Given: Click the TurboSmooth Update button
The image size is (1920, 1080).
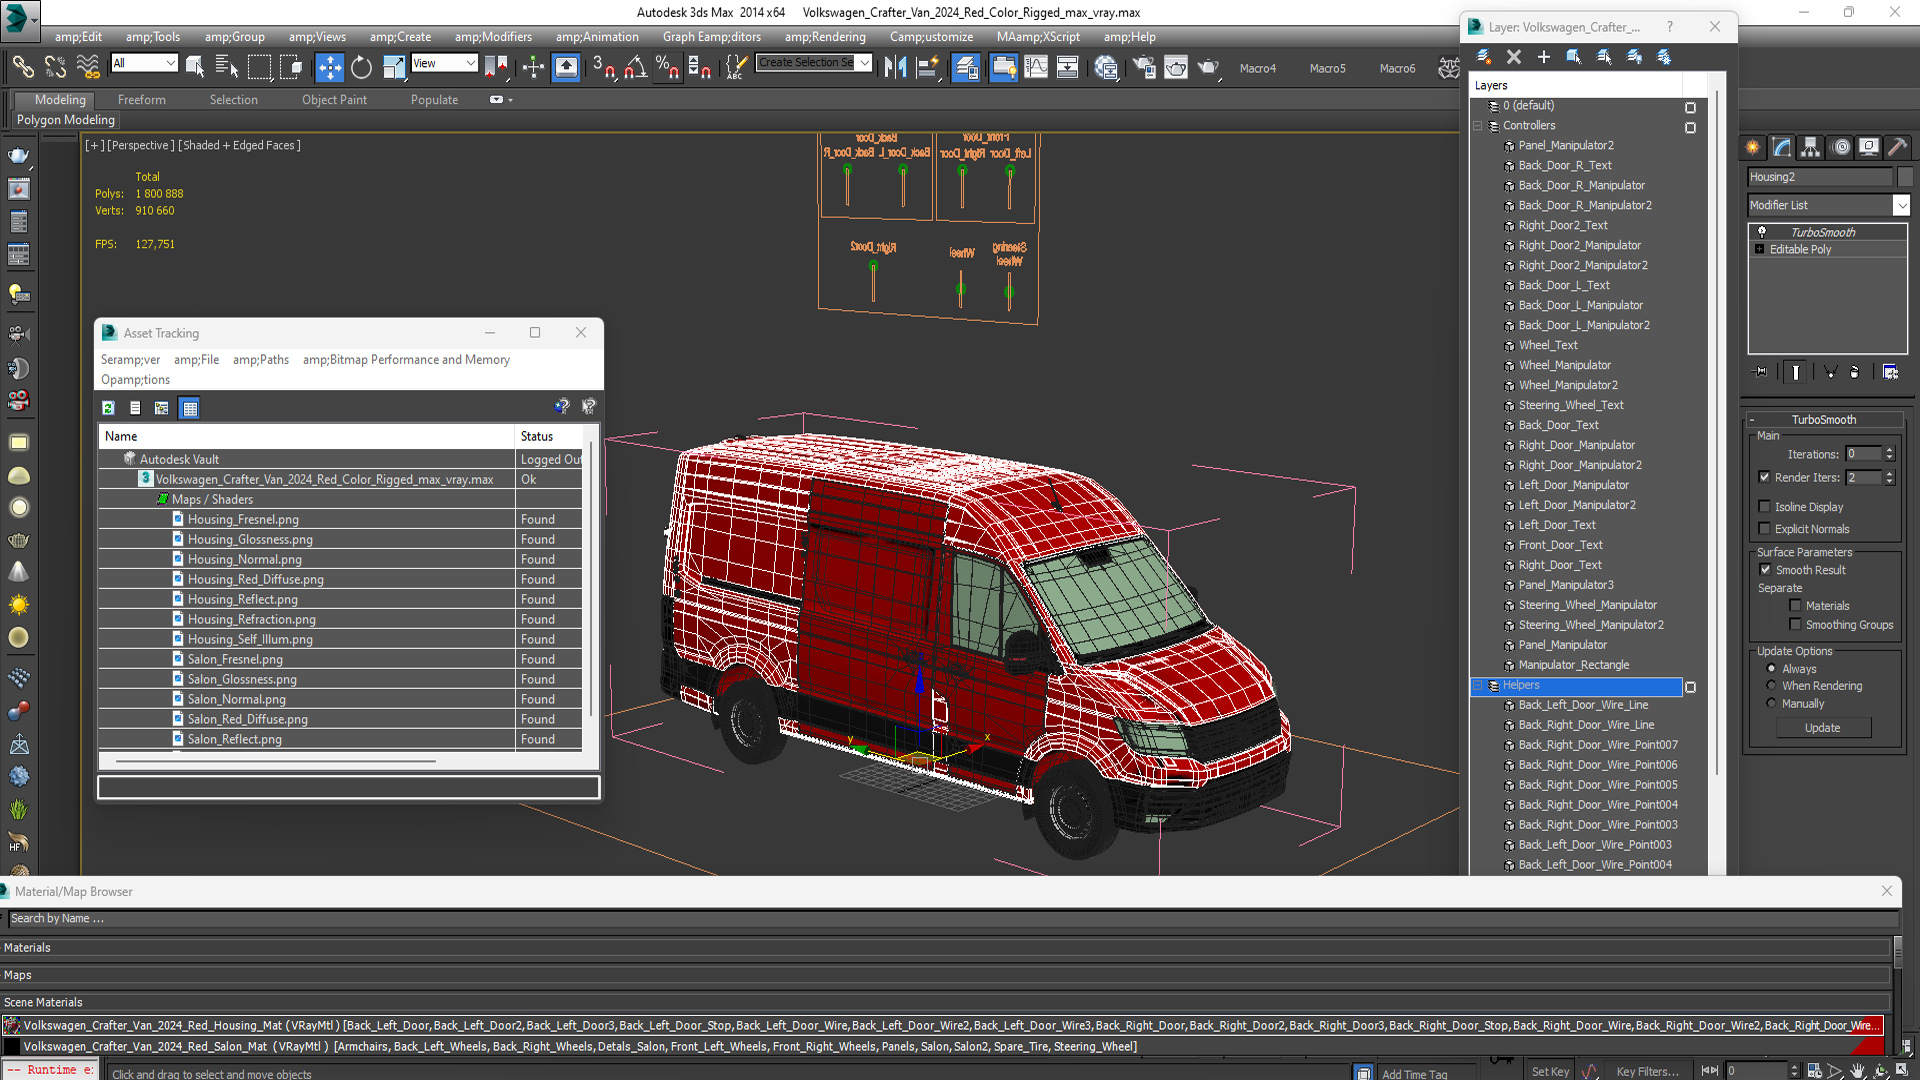Looking at the screenshot, I should pyautogui.click(x=1822, y=728).
